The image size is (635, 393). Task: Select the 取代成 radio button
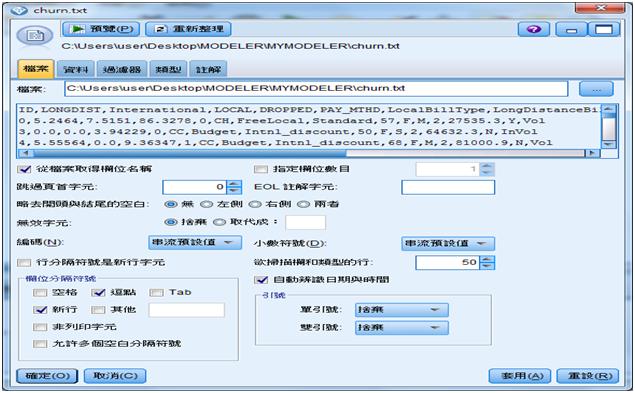[x=219, y=222]
